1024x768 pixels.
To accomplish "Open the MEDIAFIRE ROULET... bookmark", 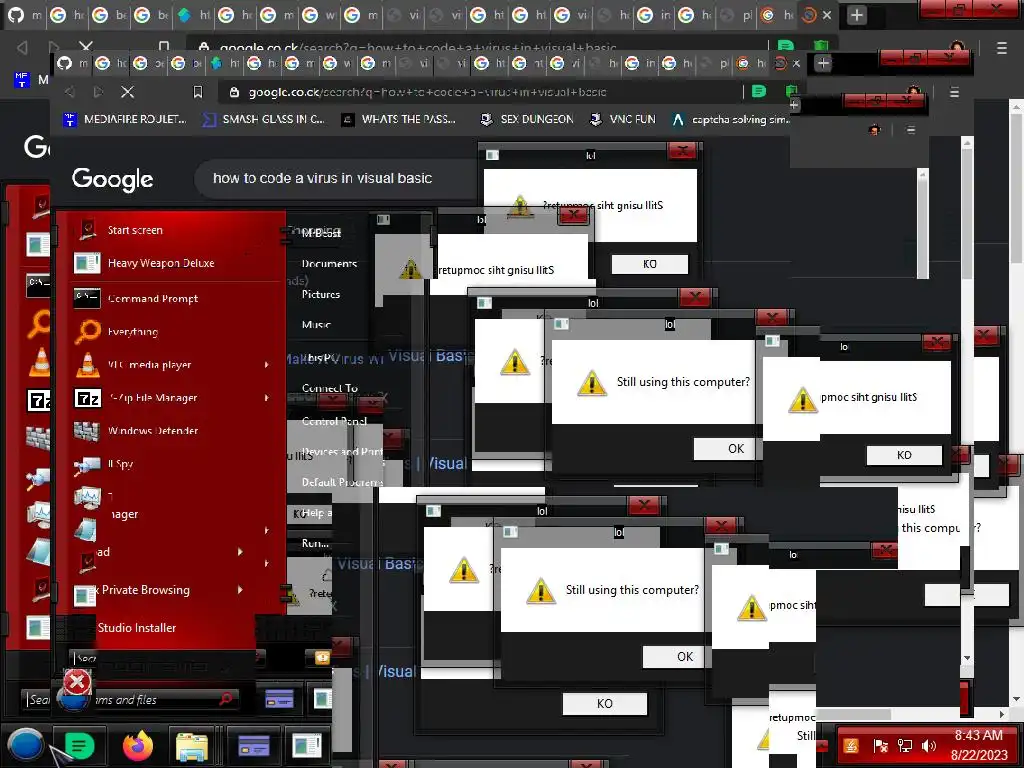I will [124, 119].
